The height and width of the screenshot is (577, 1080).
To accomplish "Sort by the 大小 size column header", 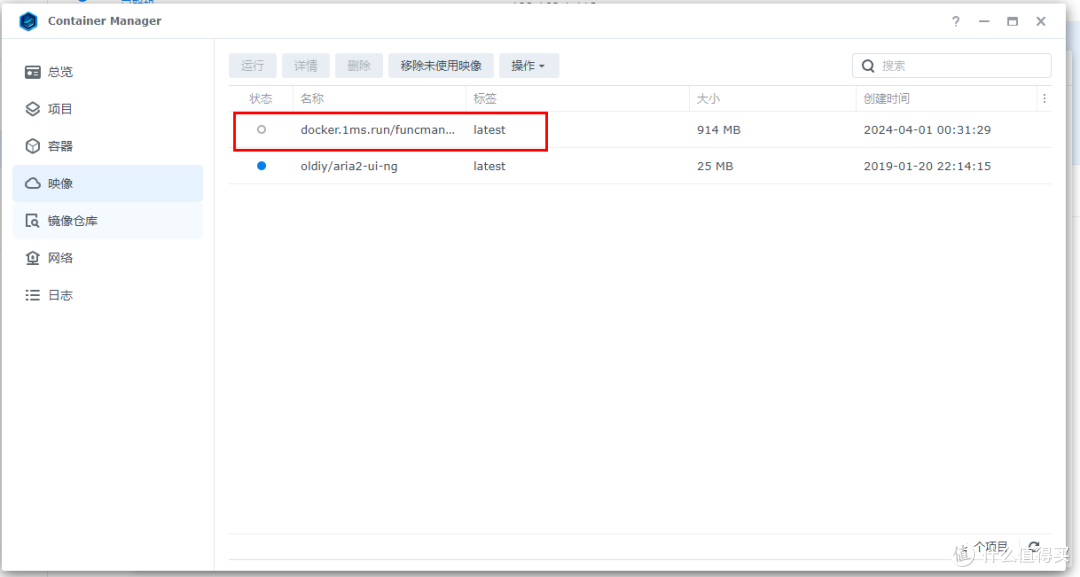I will pos(772,98).
